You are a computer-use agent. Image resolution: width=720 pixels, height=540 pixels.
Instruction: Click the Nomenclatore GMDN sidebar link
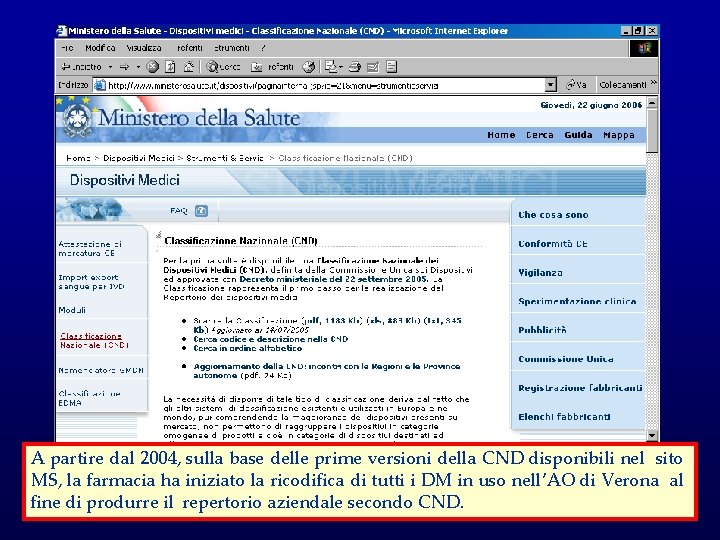pyautogui.click(x=101, y=370)
